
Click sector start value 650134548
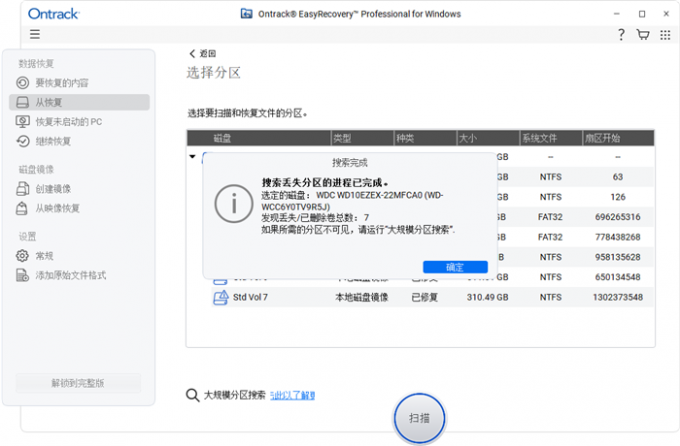(618, 277)
